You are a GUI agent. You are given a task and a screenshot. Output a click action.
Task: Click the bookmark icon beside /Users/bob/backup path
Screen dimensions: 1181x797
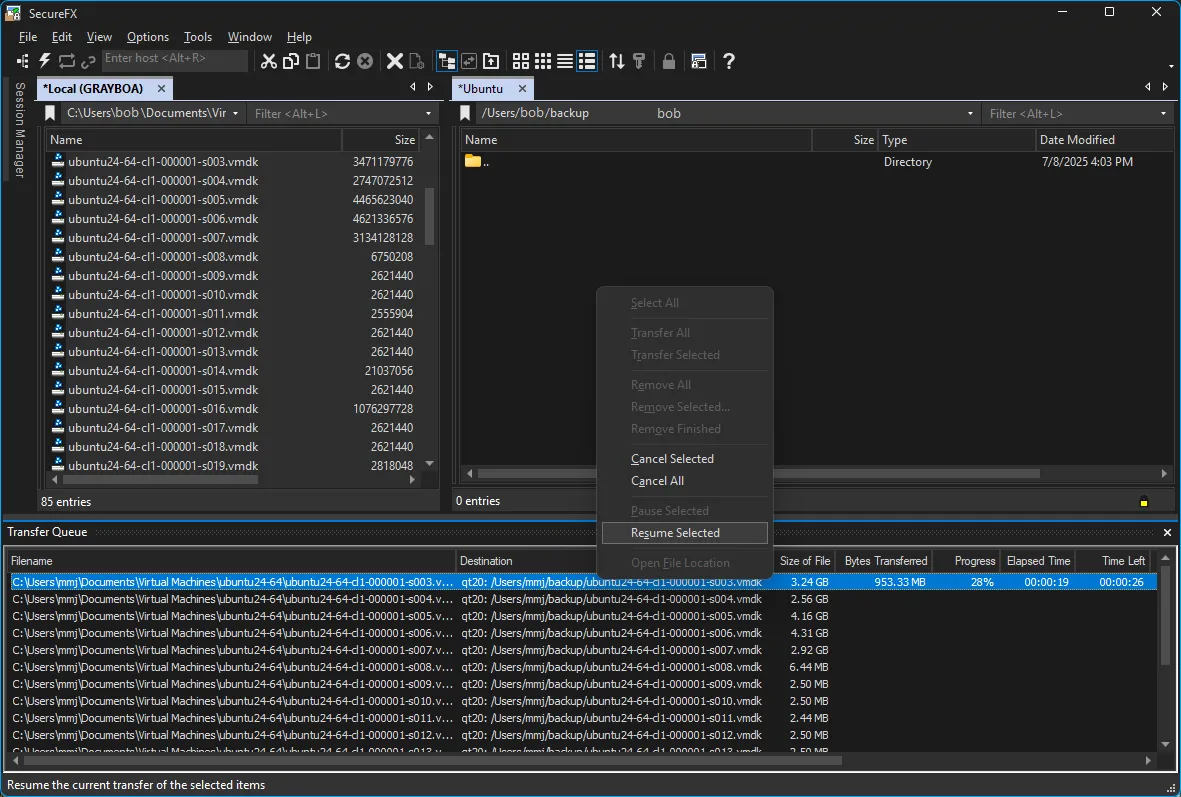click(x=465, y=114)
